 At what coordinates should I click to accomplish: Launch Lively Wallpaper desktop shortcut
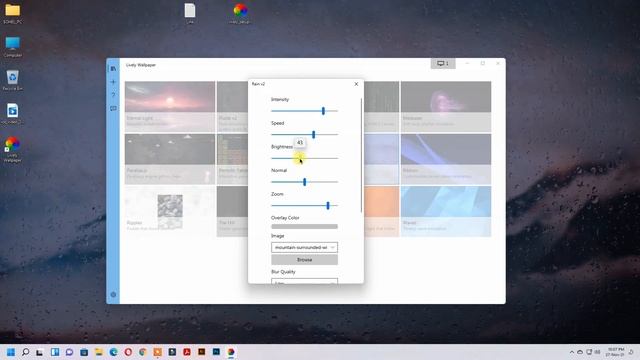13,149
